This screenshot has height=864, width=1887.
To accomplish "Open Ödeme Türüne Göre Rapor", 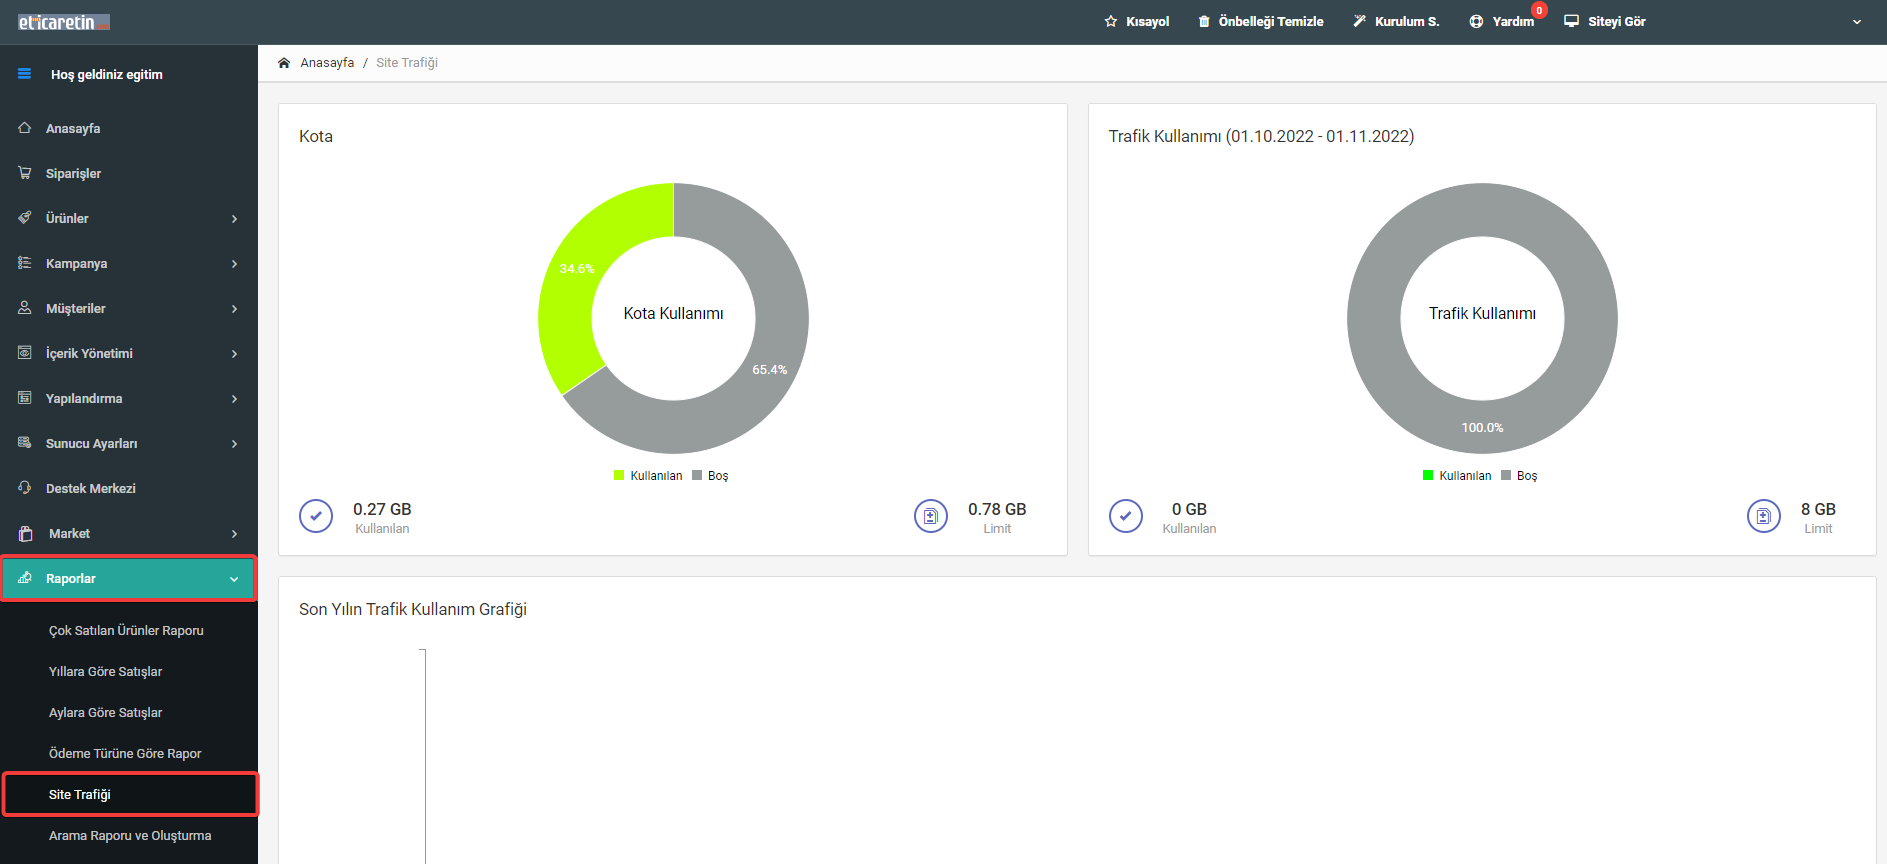I will coord(125,753).
